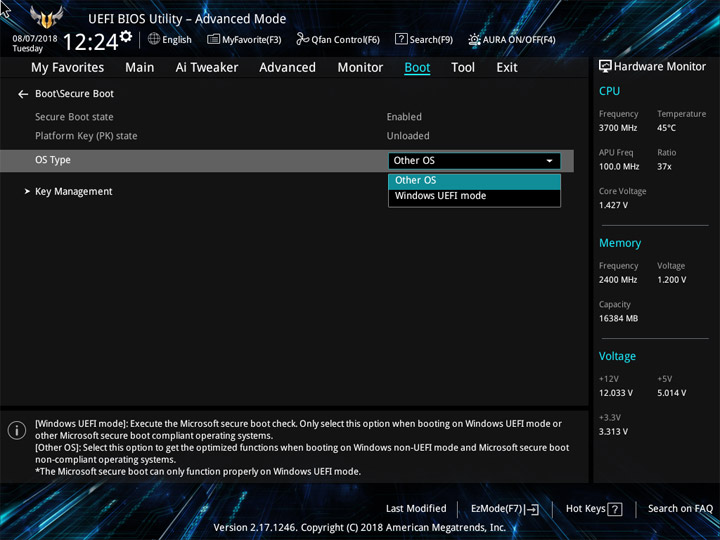Click the gear icon beside the clock
Screen dimensions: 720x540
coord(126,36)
